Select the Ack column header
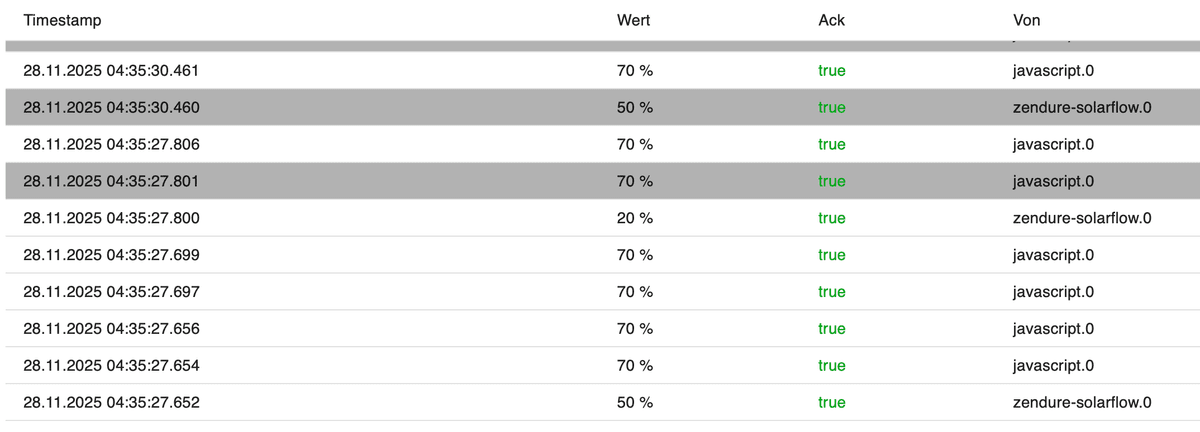Viewport: 1200px width, 432px height. tap(831, 20)
